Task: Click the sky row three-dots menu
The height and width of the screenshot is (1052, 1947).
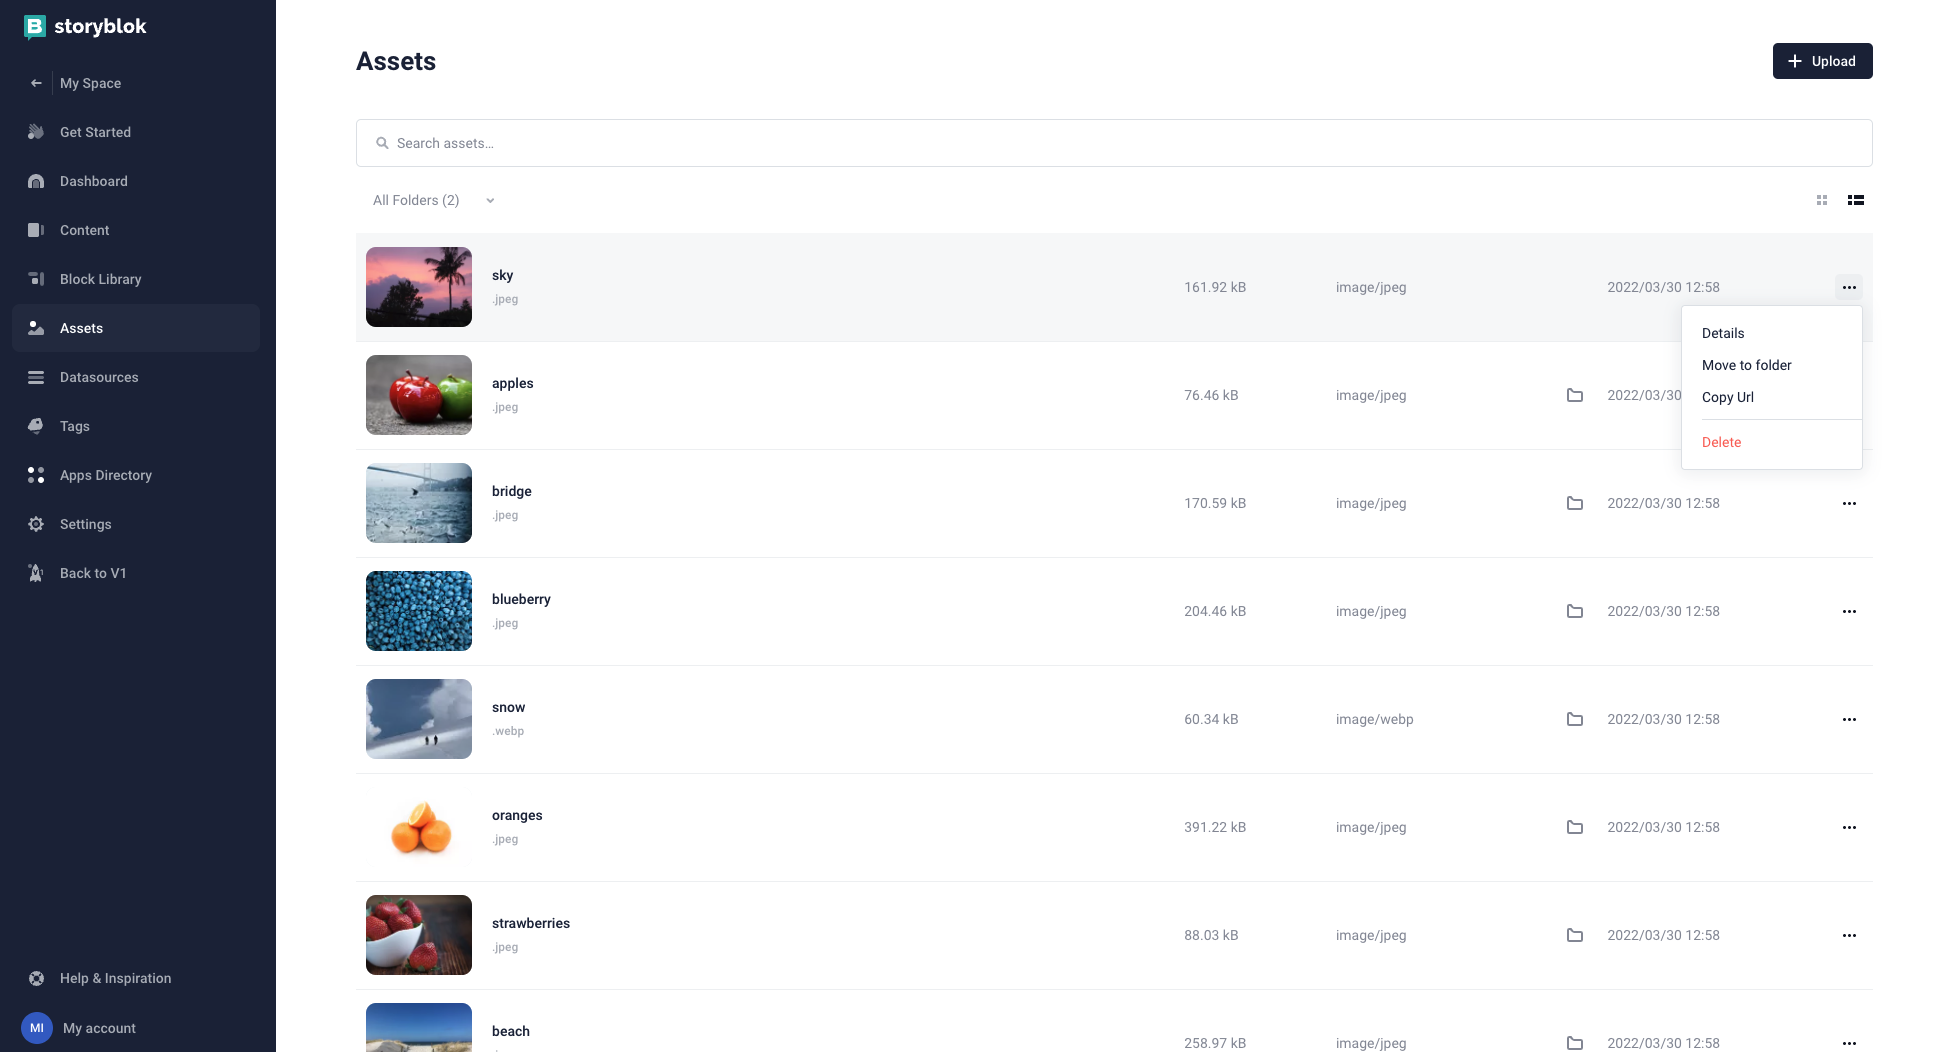Action: coord(1849,287)
